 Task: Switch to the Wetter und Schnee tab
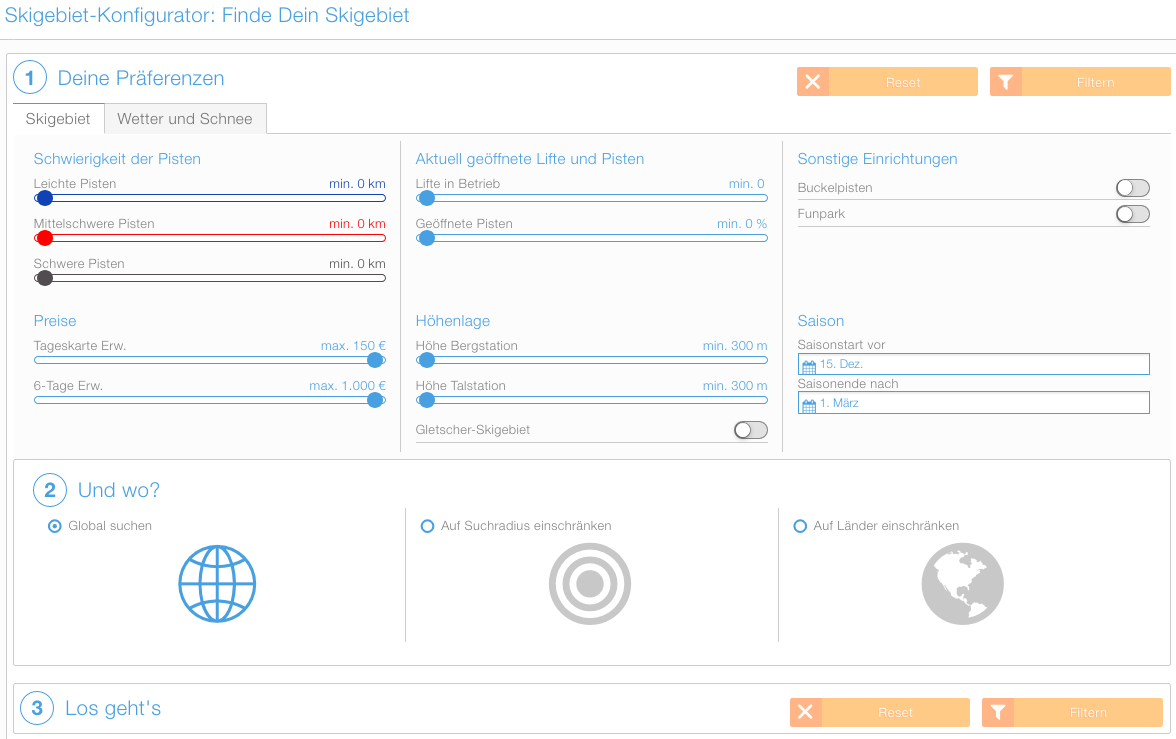click(185, 119)
